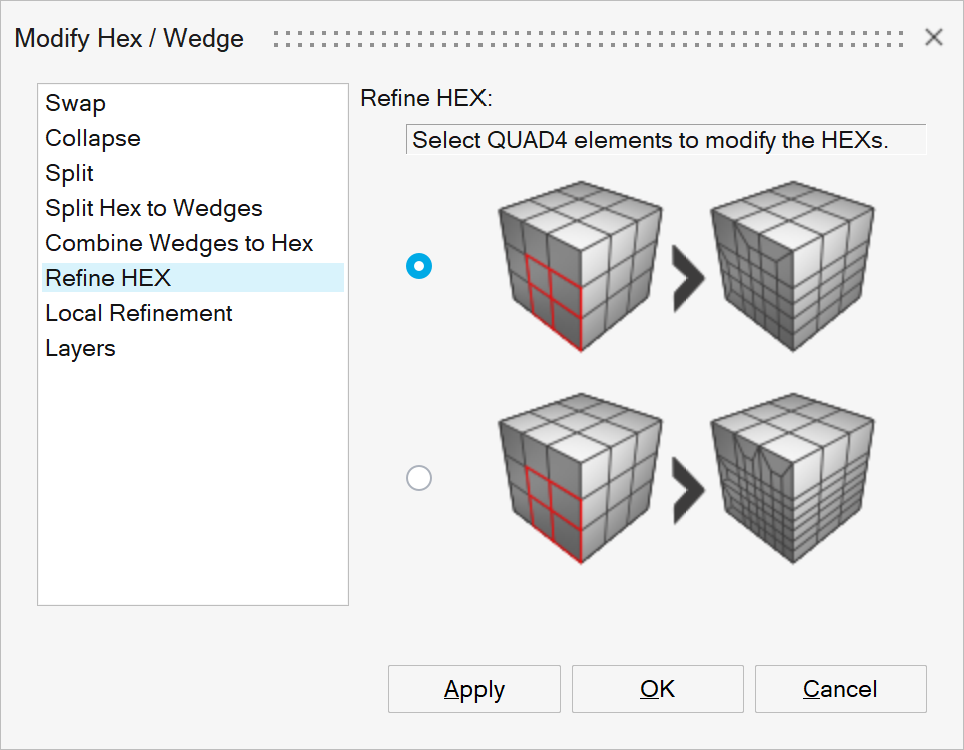Image resolution: width=964 pixels, height=750 pixels.
Task: Click the bottom refined result cube image
Action: [x=792, y=478]
